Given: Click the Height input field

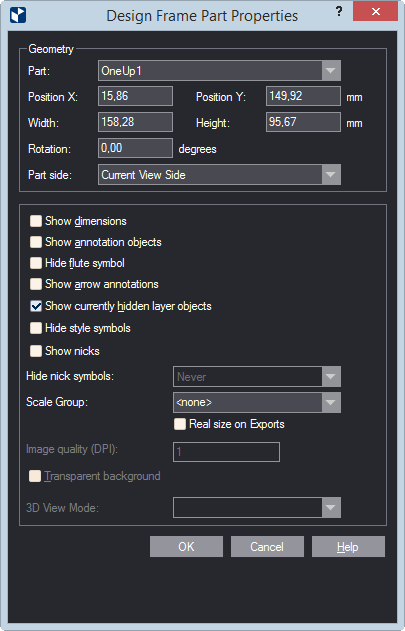Looking at the screenshot, I should (303, 122).
